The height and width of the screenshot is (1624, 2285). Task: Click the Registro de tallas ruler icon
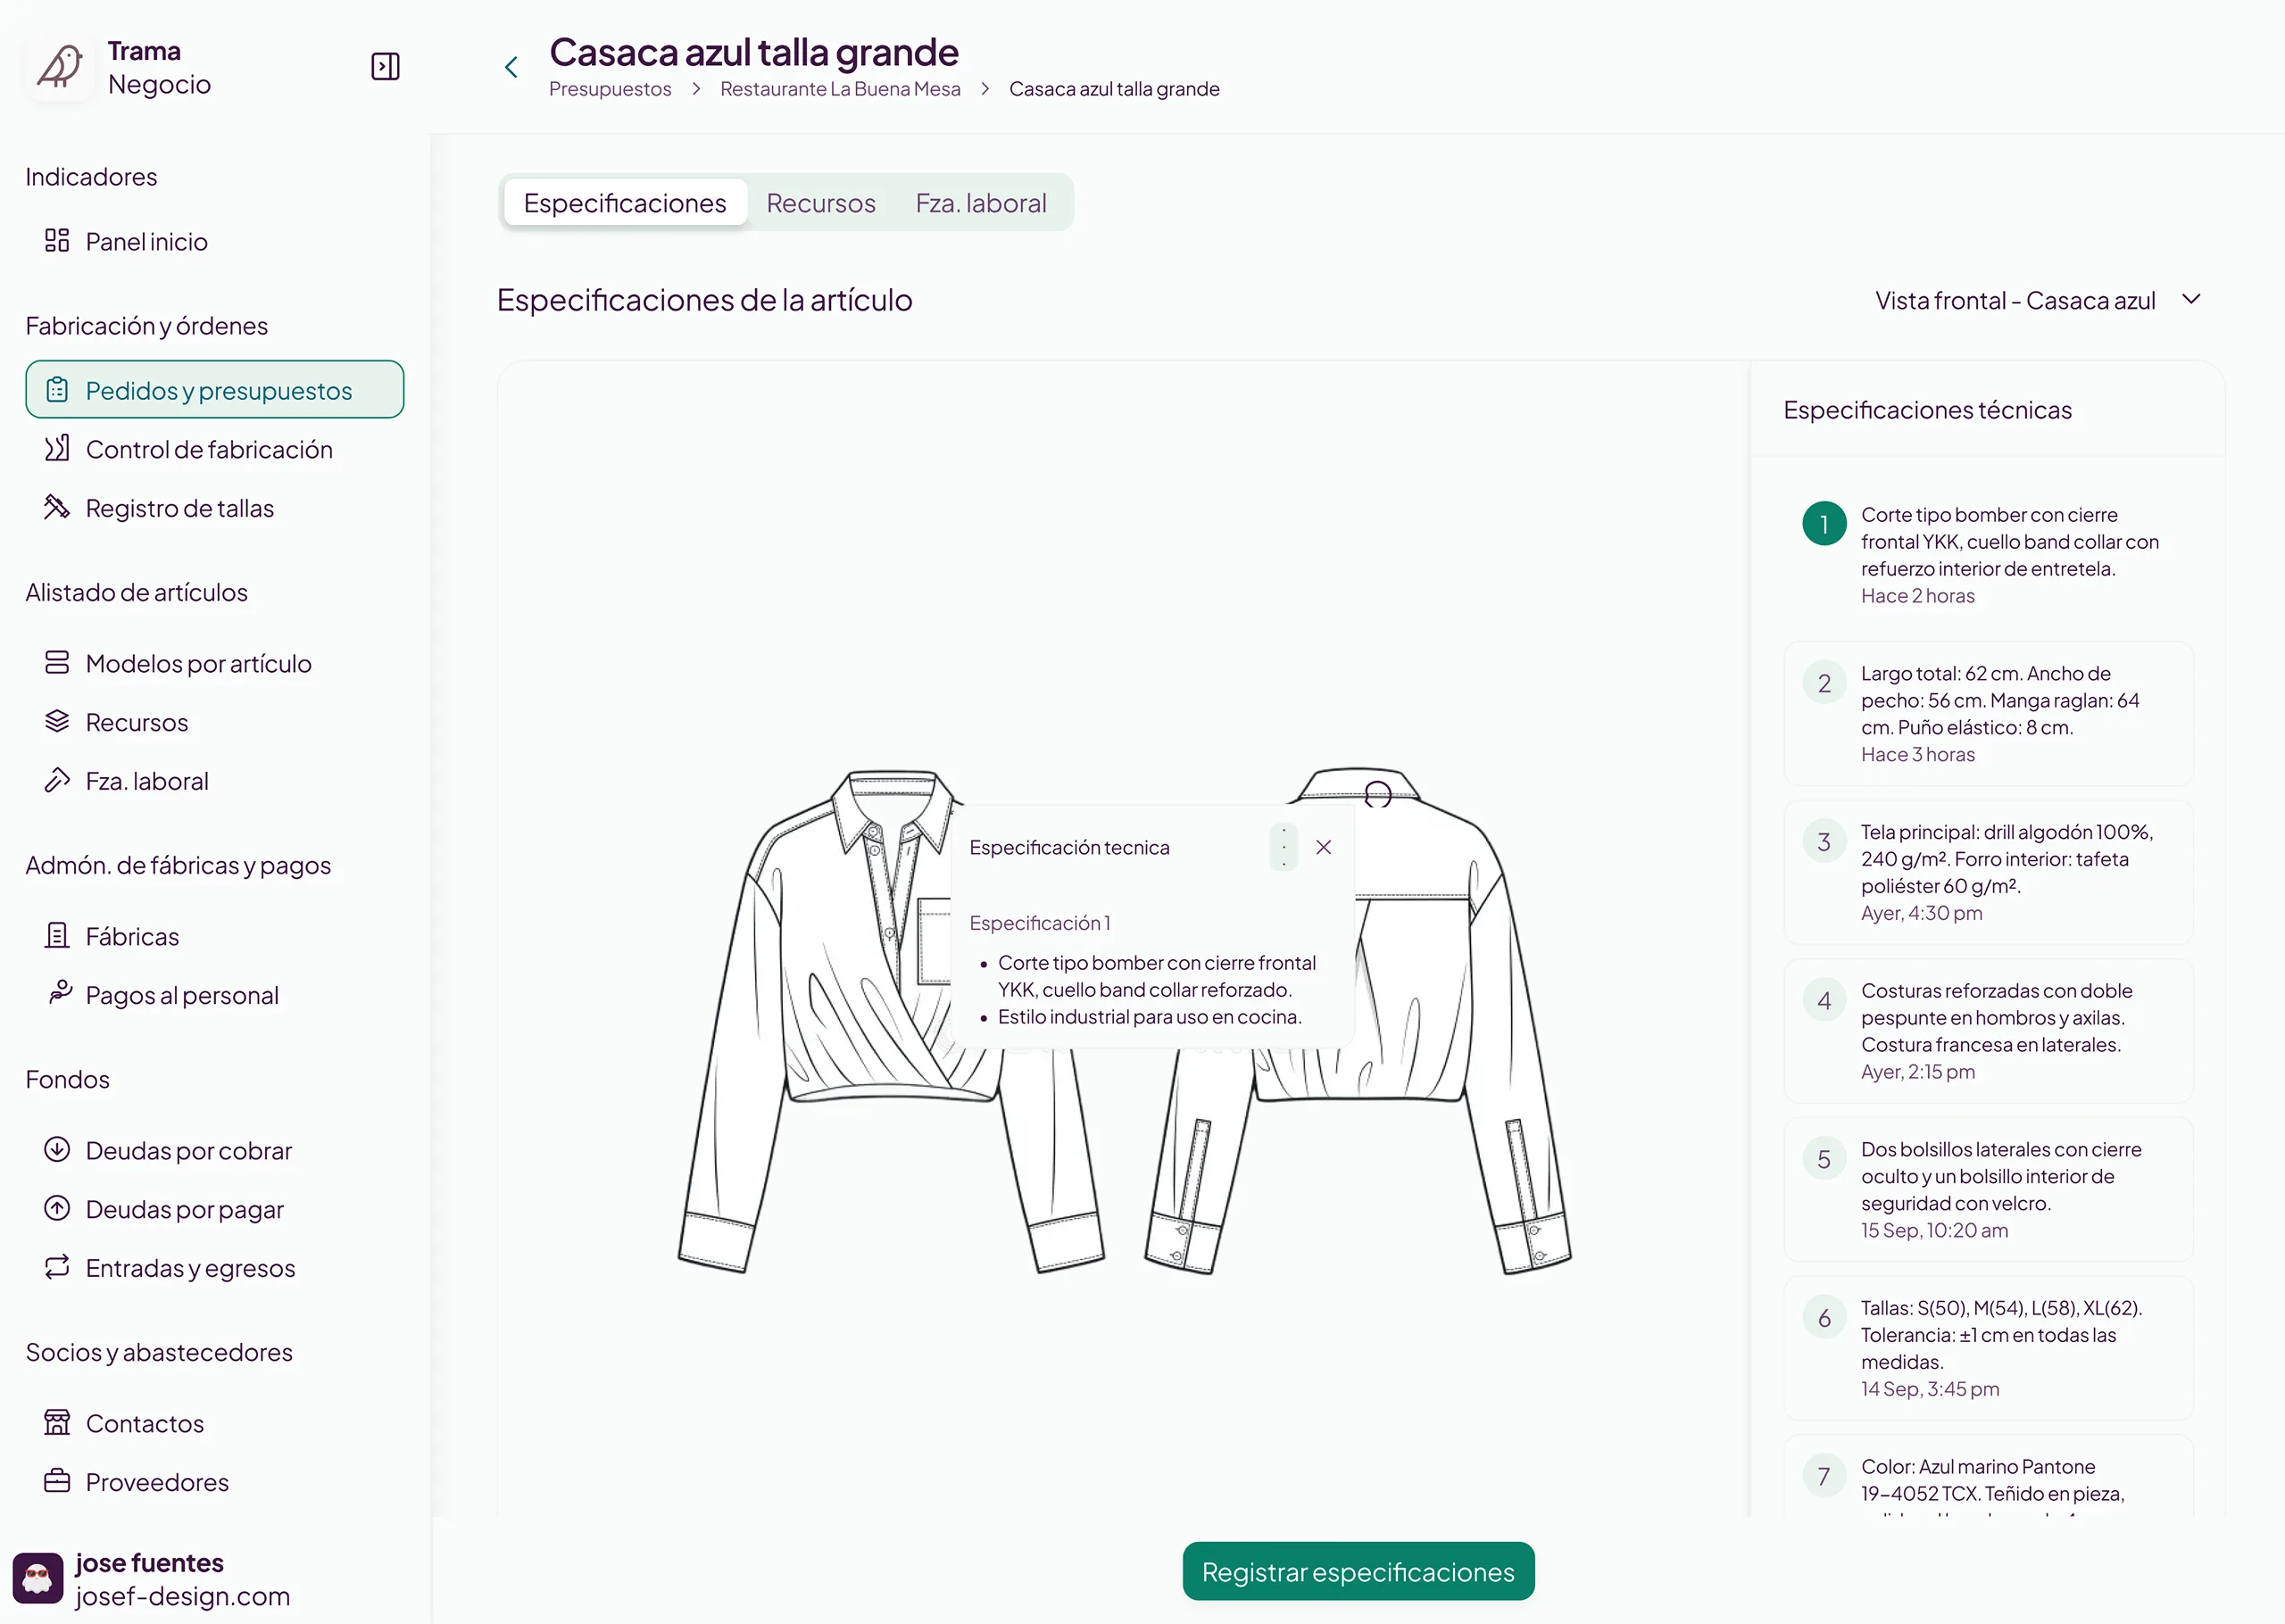(57, 508)
